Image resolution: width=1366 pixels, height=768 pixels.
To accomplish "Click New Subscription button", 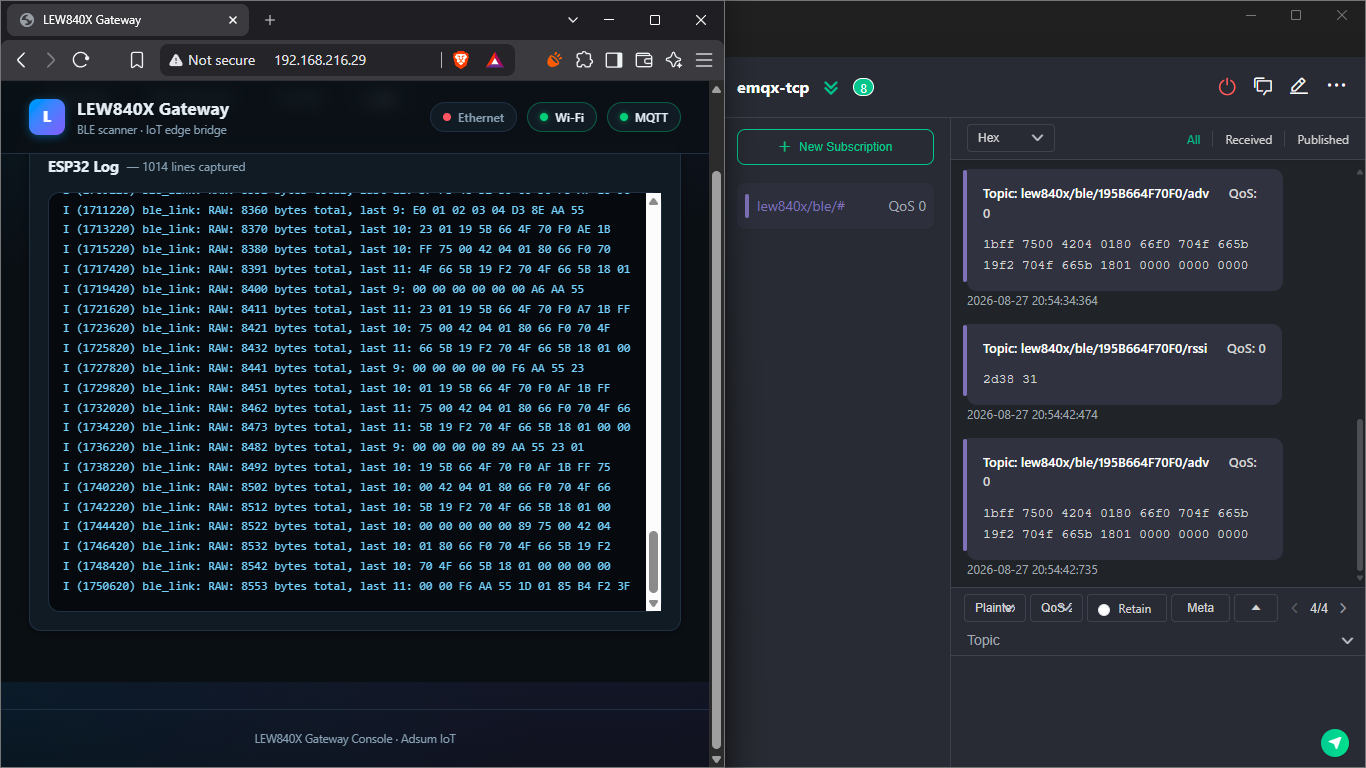I will pos(835,147).
